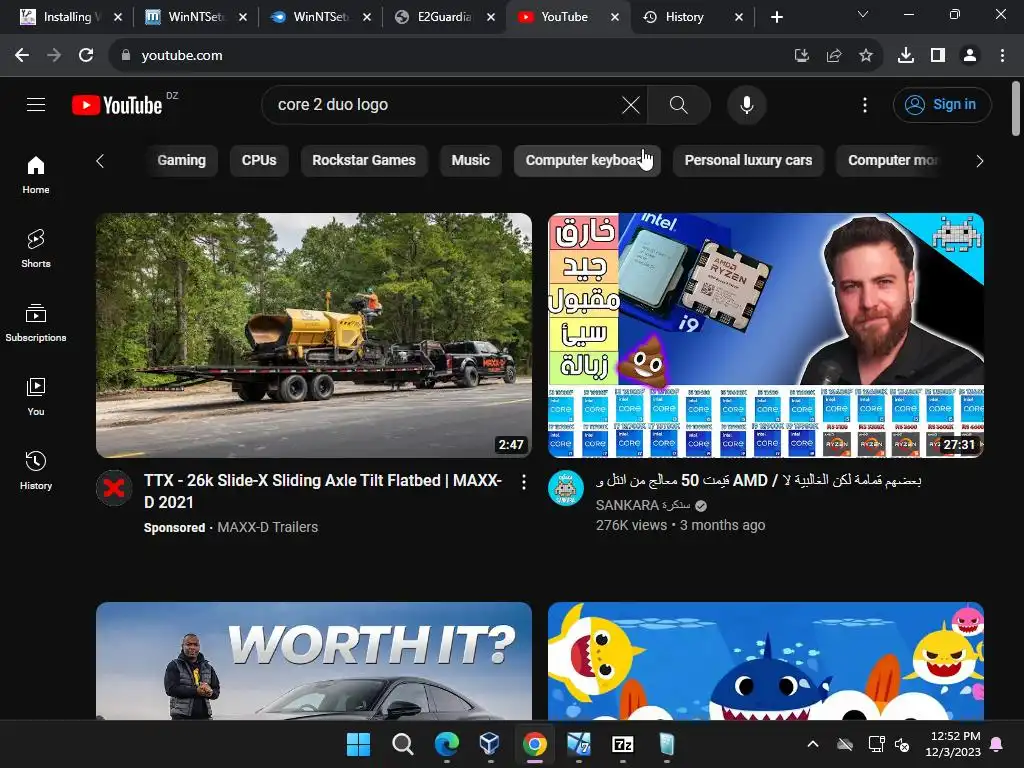Click the MAXX-D red X channel avatar

(x=114, y=488)
